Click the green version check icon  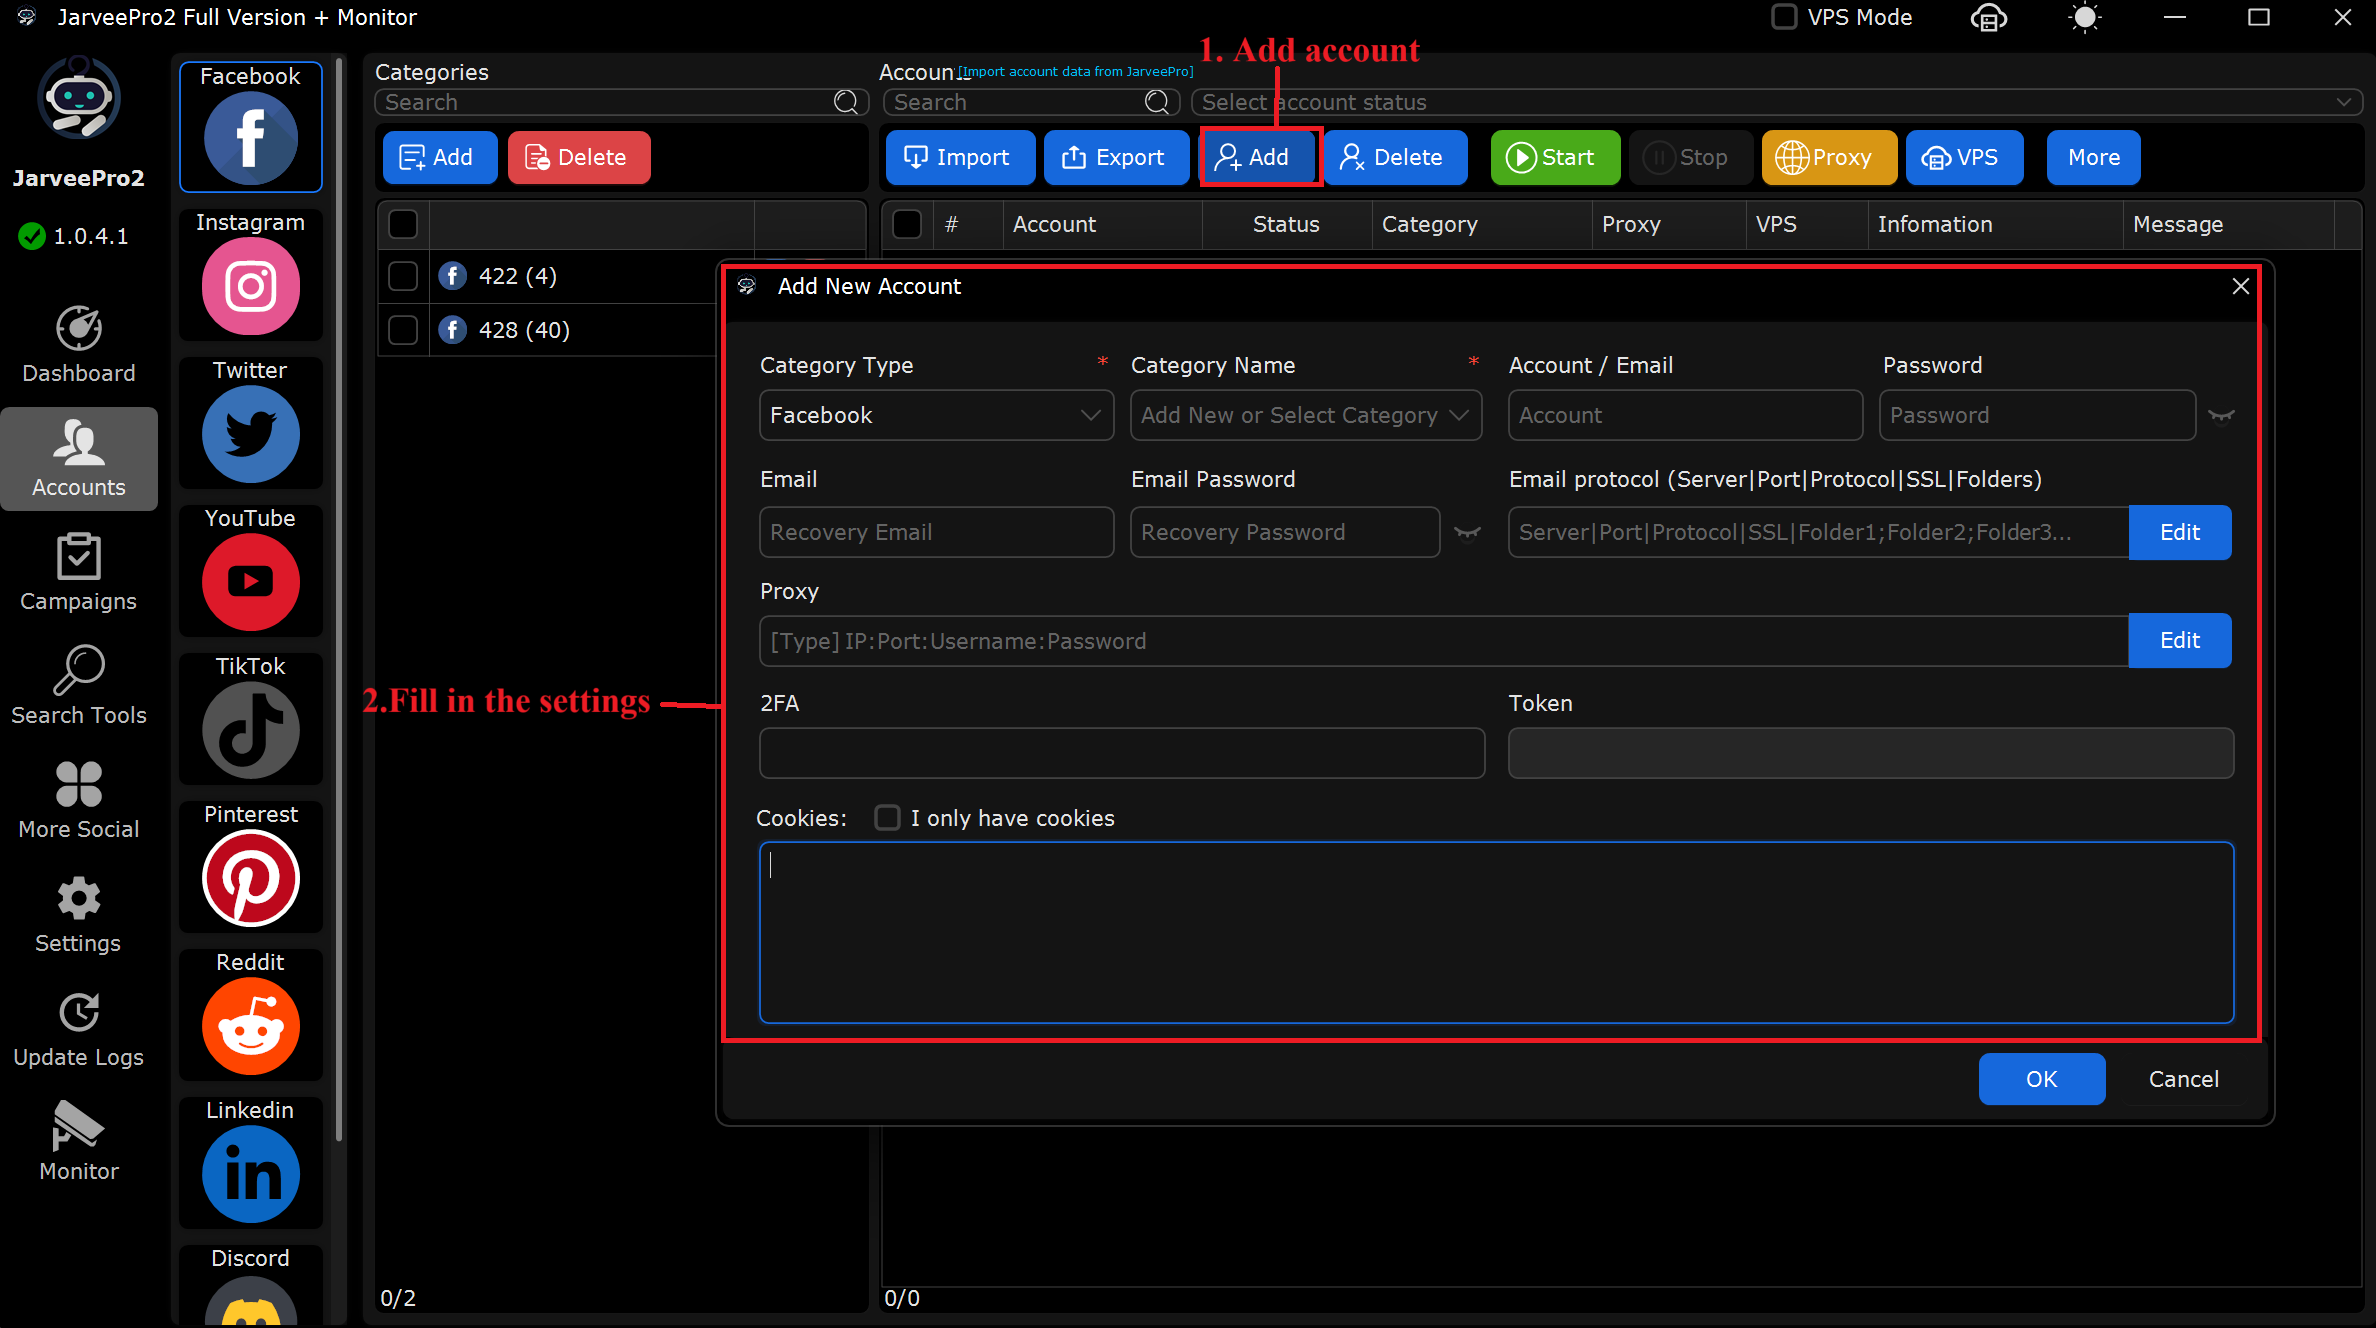tap(32, 236)
